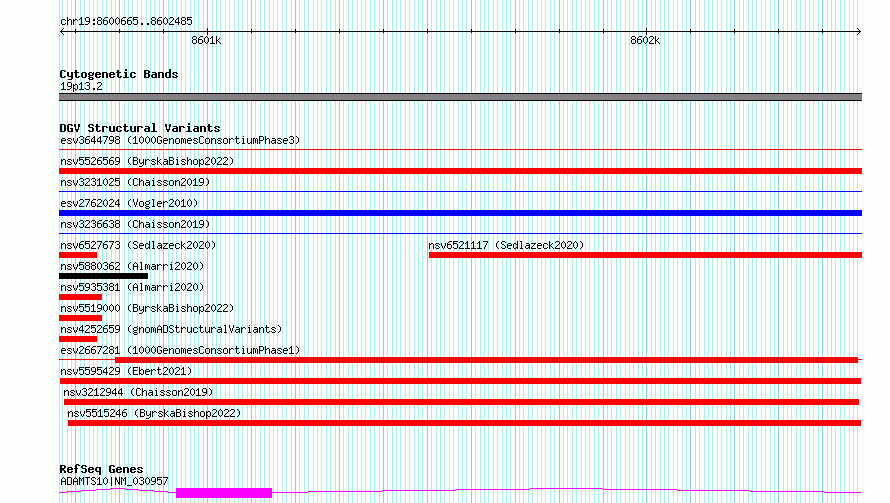Select the RefSeq Genes track title
Screen dimensions: 890x503
click(101, 469)
